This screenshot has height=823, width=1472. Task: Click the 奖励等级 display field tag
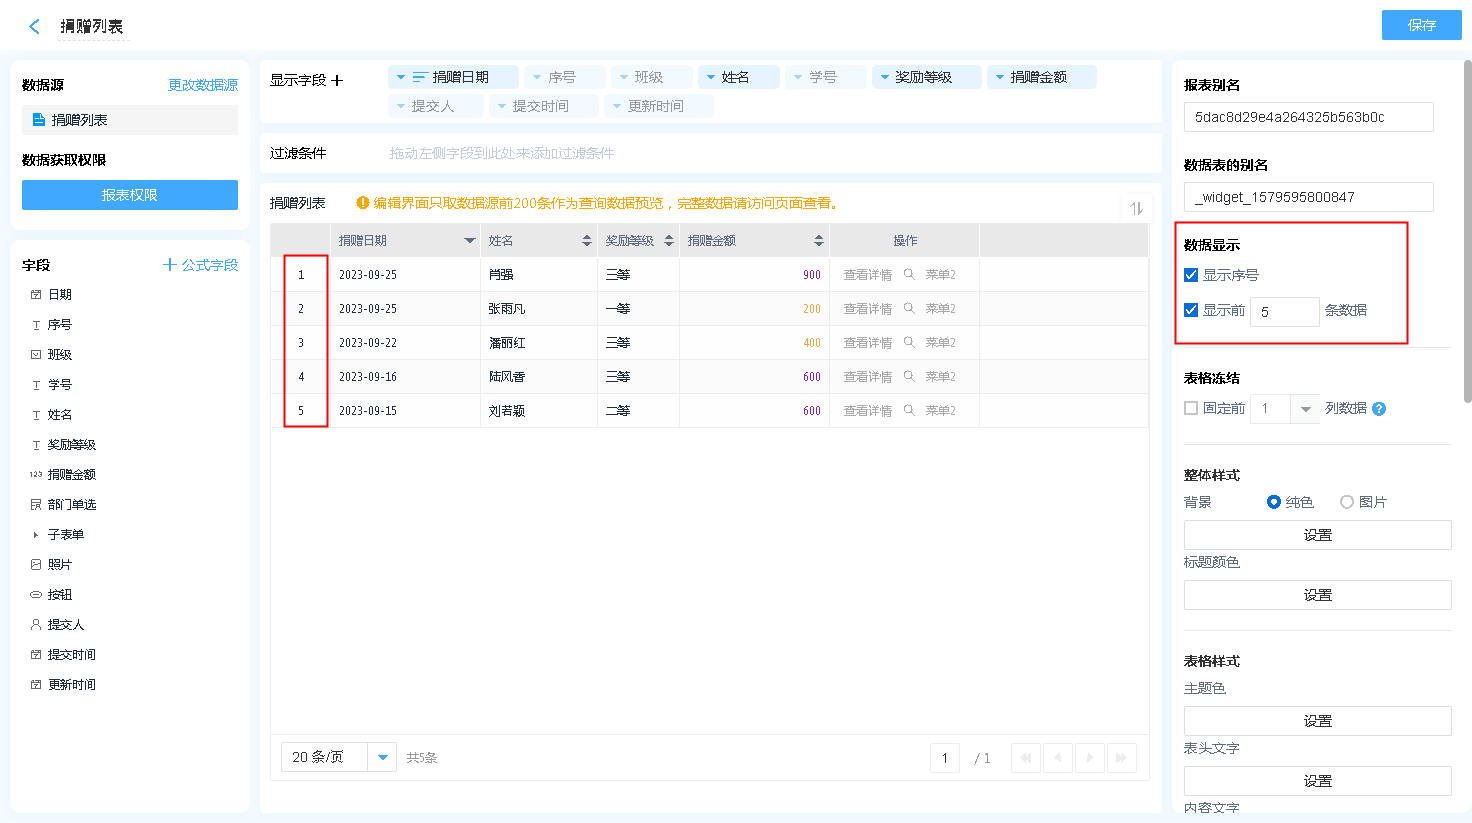[925, 77]
